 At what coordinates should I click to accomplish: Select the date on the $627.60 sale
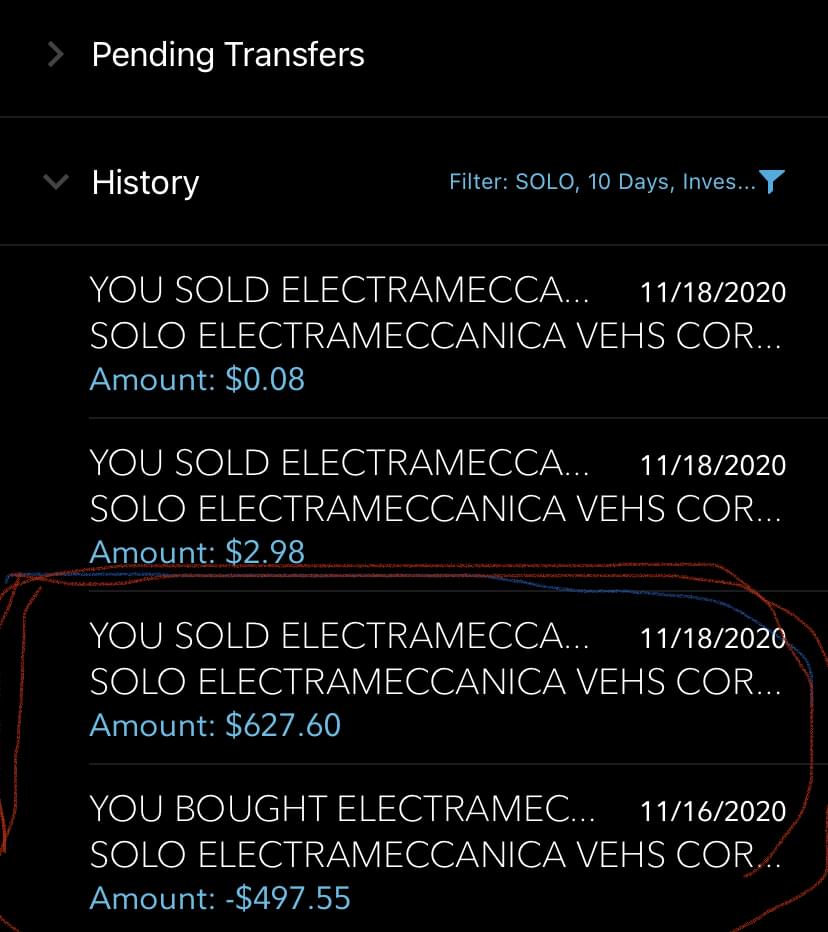[x=713, y=638]
